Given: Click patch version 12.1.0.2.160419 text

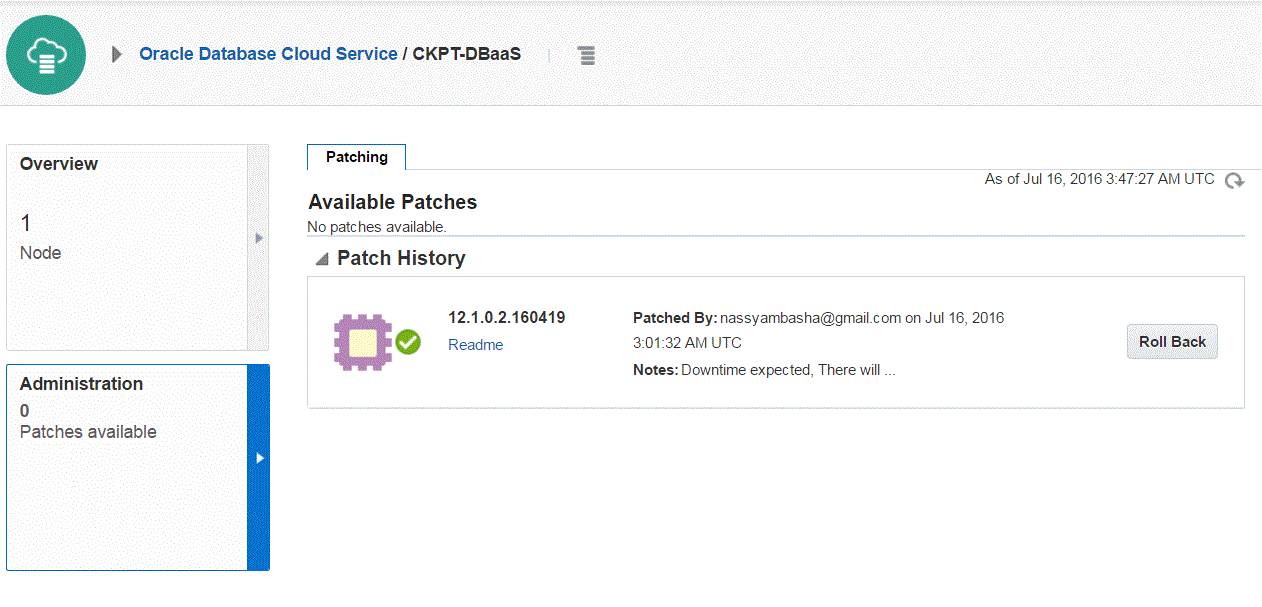Looking at the screenshot, I should pyautogui.click(x=506, y=318).
